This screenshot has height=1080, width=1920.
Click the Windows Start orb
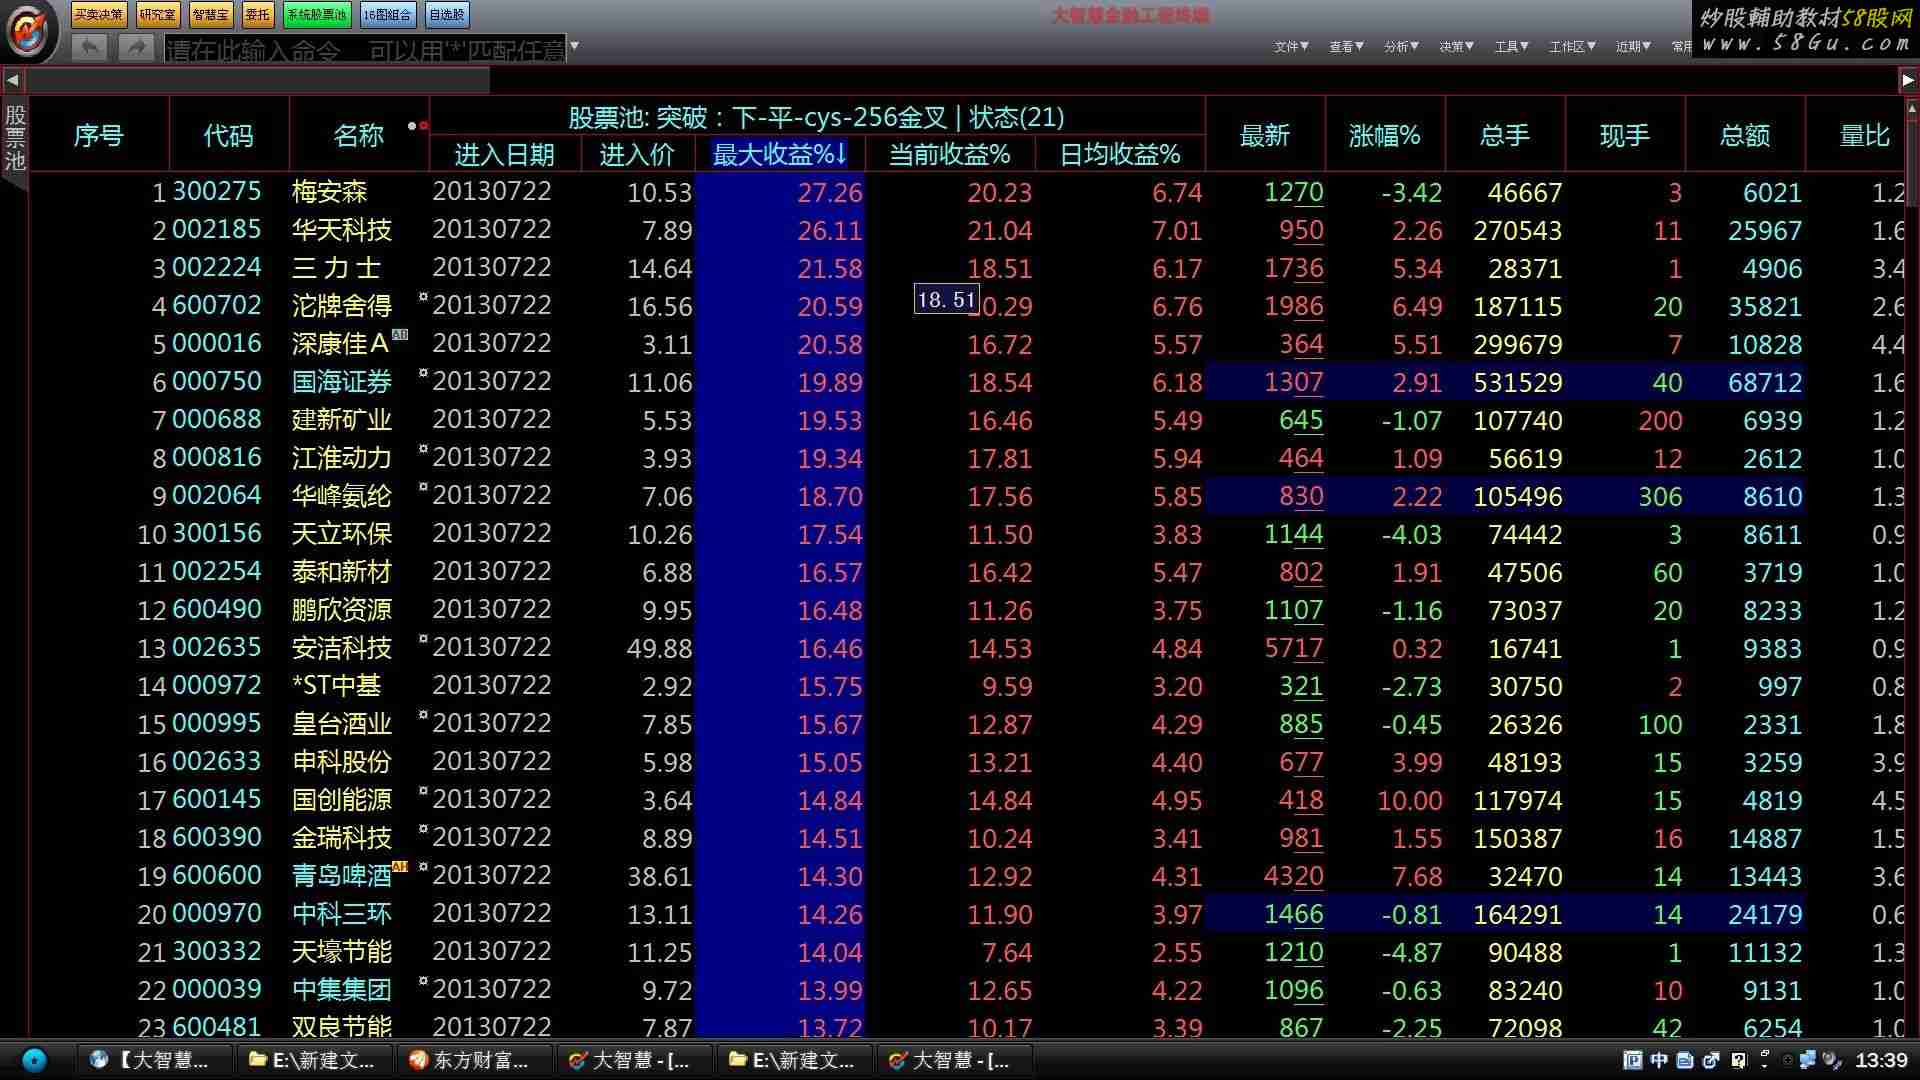pos(34,1060)
